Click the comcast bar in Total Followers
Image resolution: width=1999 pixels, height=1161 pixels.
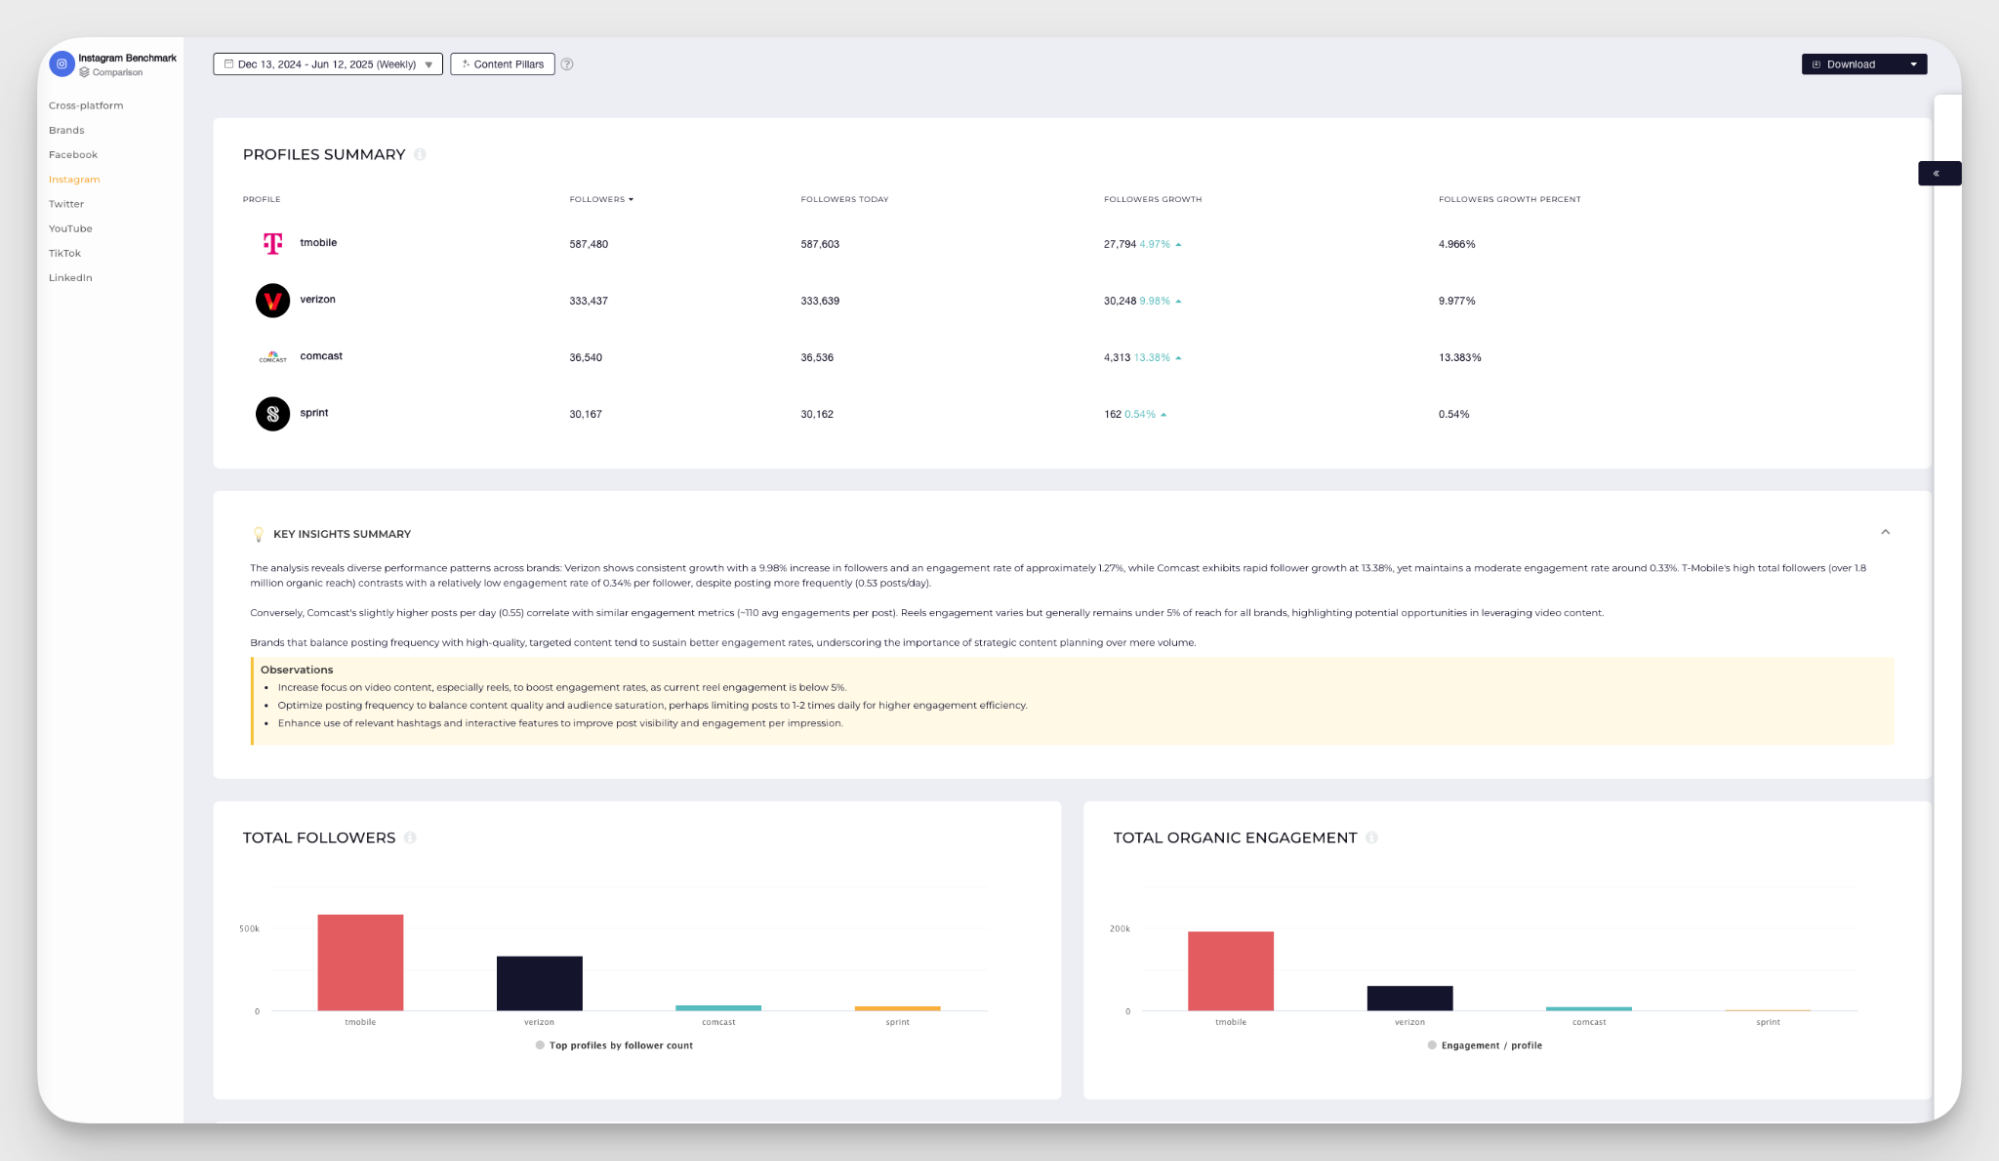[718, 1008]
